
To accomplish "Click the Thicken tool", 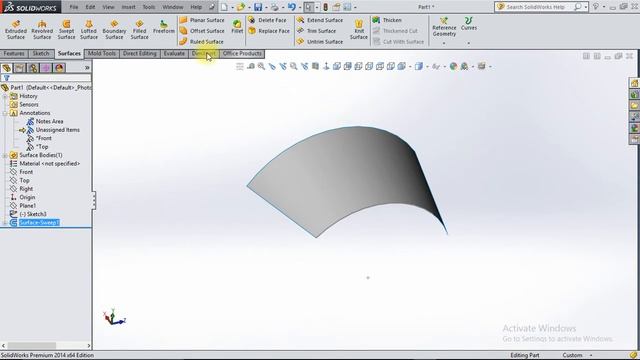I will [387, 20].
